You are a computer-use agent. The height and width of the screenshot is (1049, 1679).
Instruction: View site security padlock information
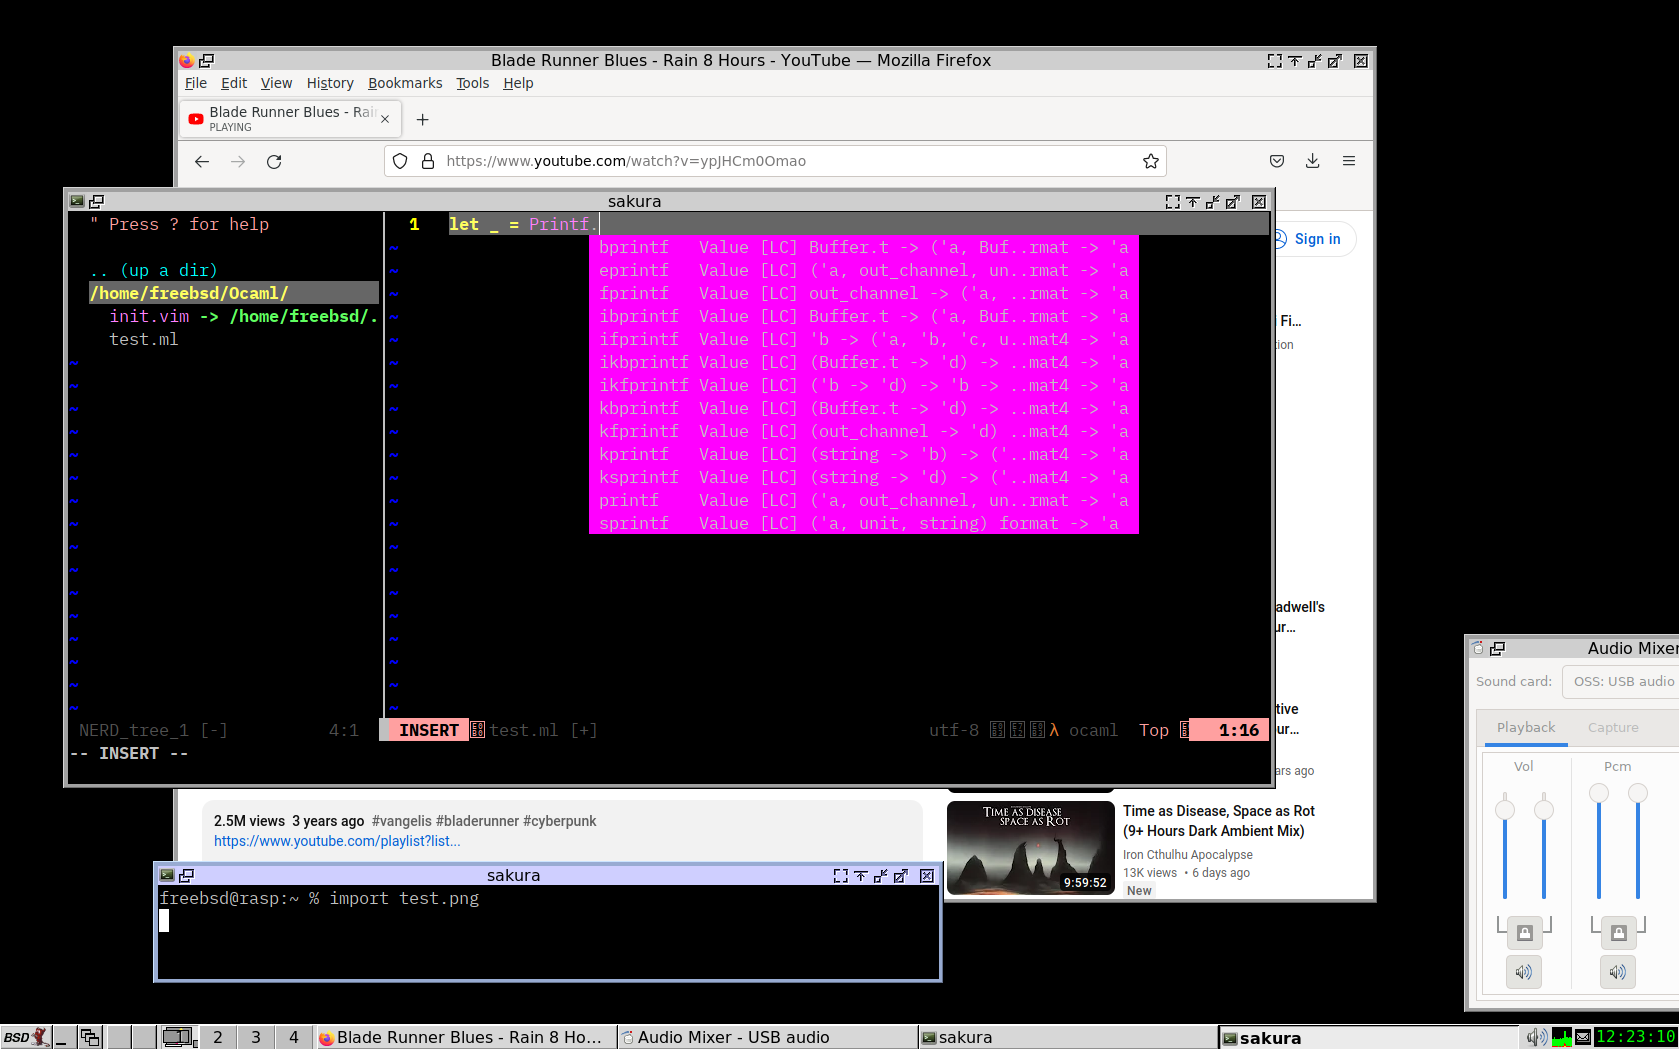point(428,161)
